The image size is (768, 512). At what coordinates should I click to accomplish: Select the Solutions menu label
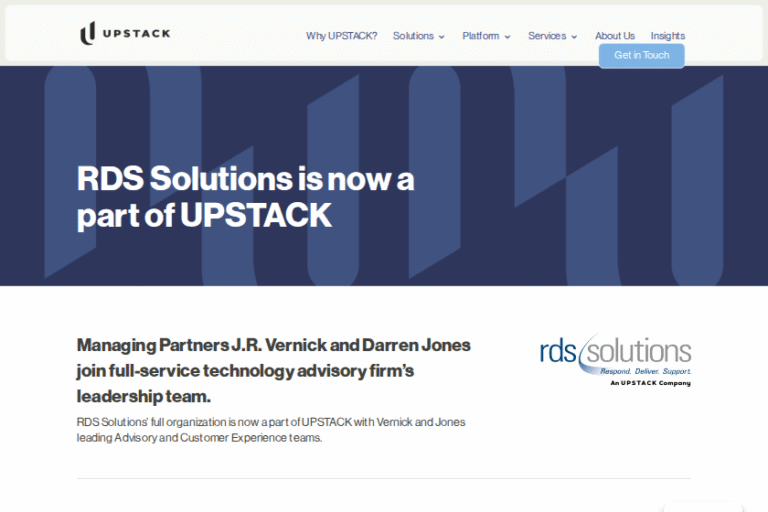(413, 36)
